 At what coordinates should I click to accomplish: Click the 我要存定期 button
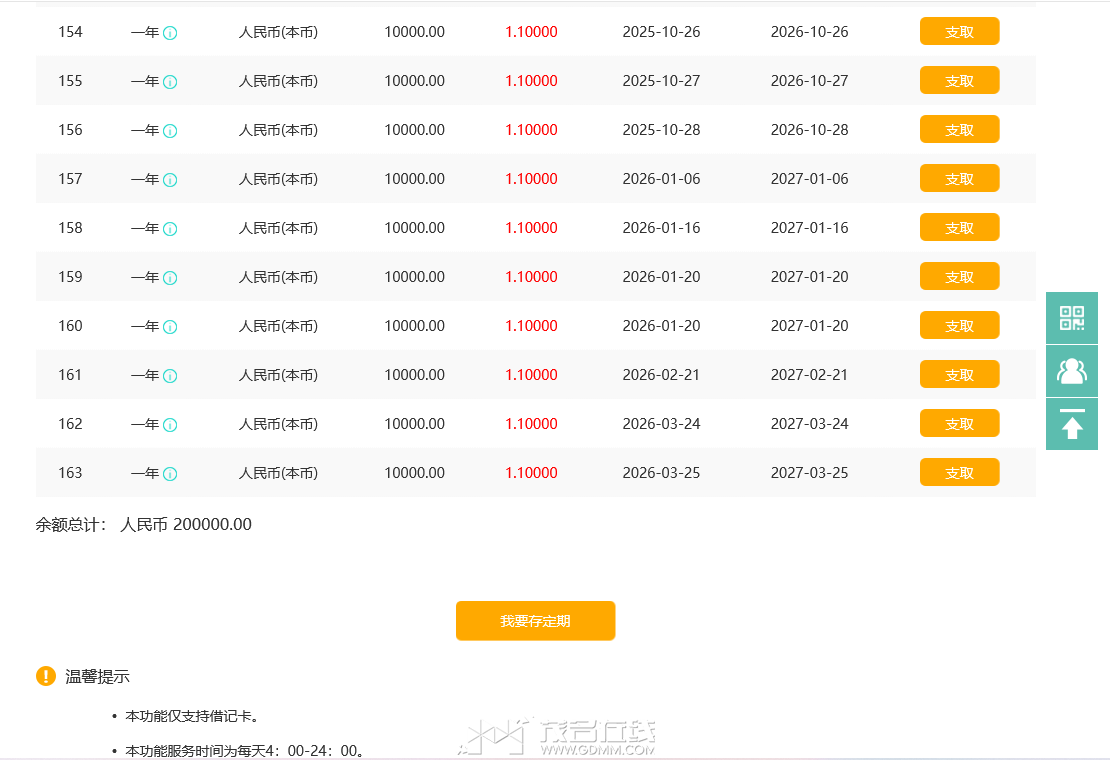(x=535, y=621)
